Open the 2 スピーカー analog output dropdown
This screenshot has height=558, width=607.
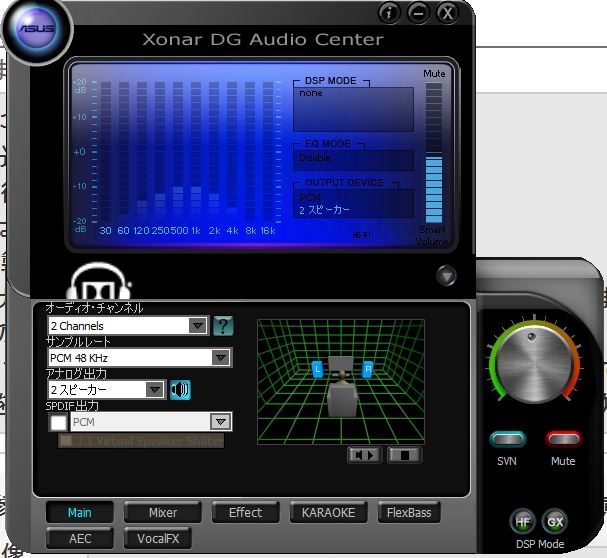pos(106,390)
